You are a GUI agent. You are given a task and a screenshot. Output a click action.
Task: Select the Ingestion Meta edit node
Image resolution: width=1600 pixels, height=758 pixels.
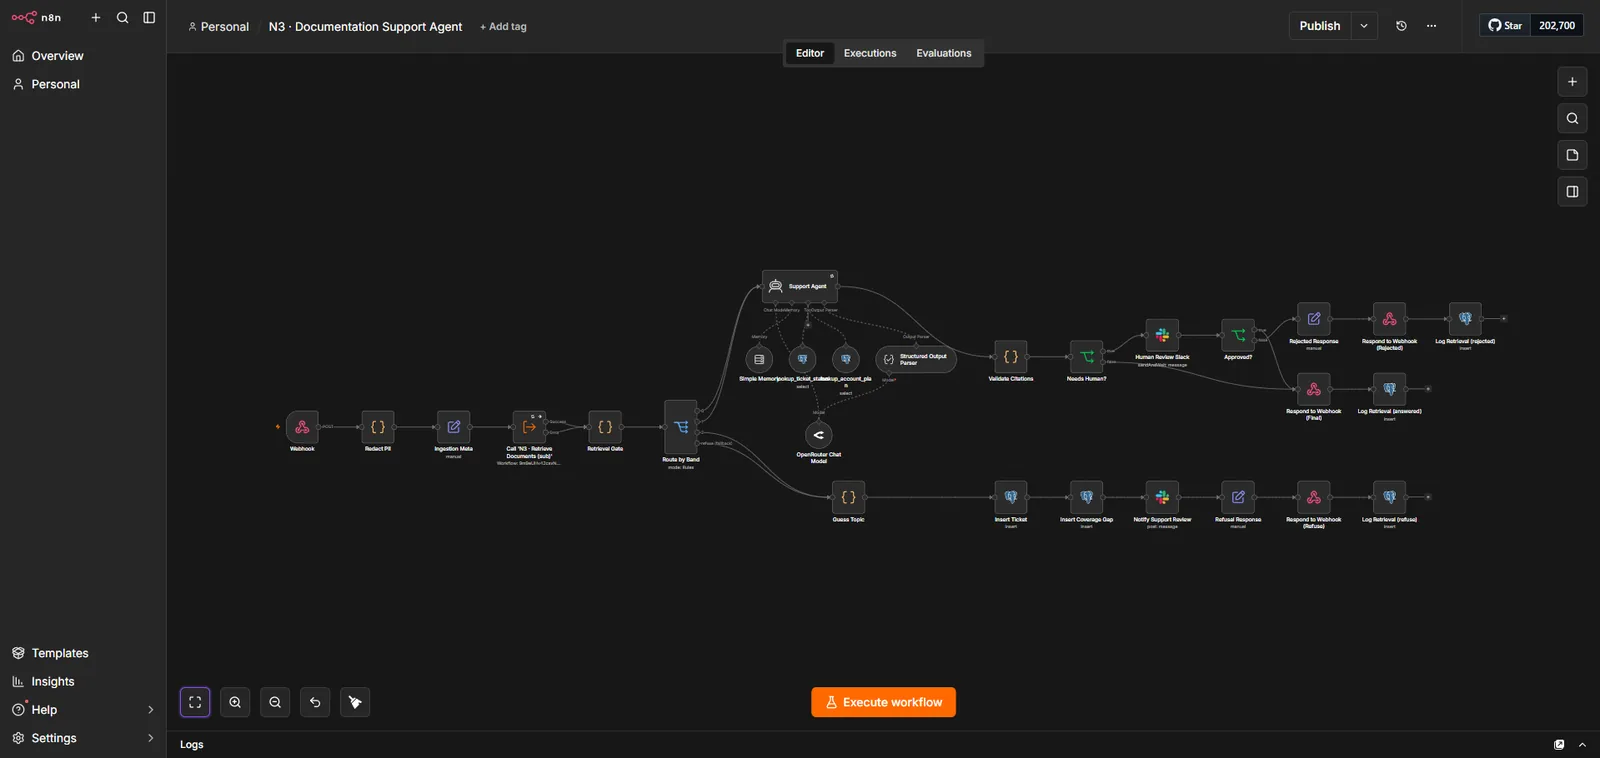pyautogui.click(x=454, y=427)
